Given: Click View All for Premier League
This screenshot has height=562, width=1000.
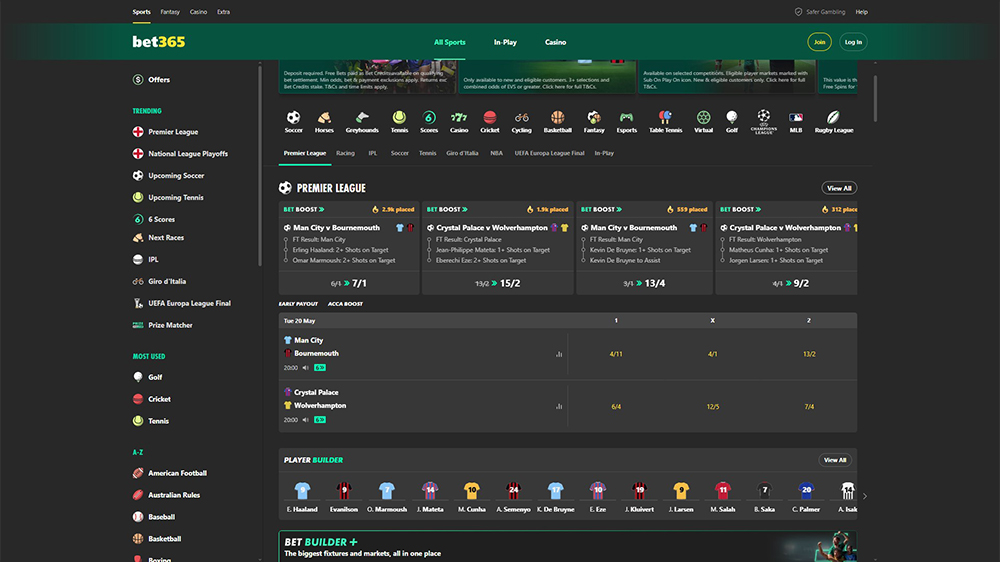Looking at the screenshot, I should pos(839,188).
